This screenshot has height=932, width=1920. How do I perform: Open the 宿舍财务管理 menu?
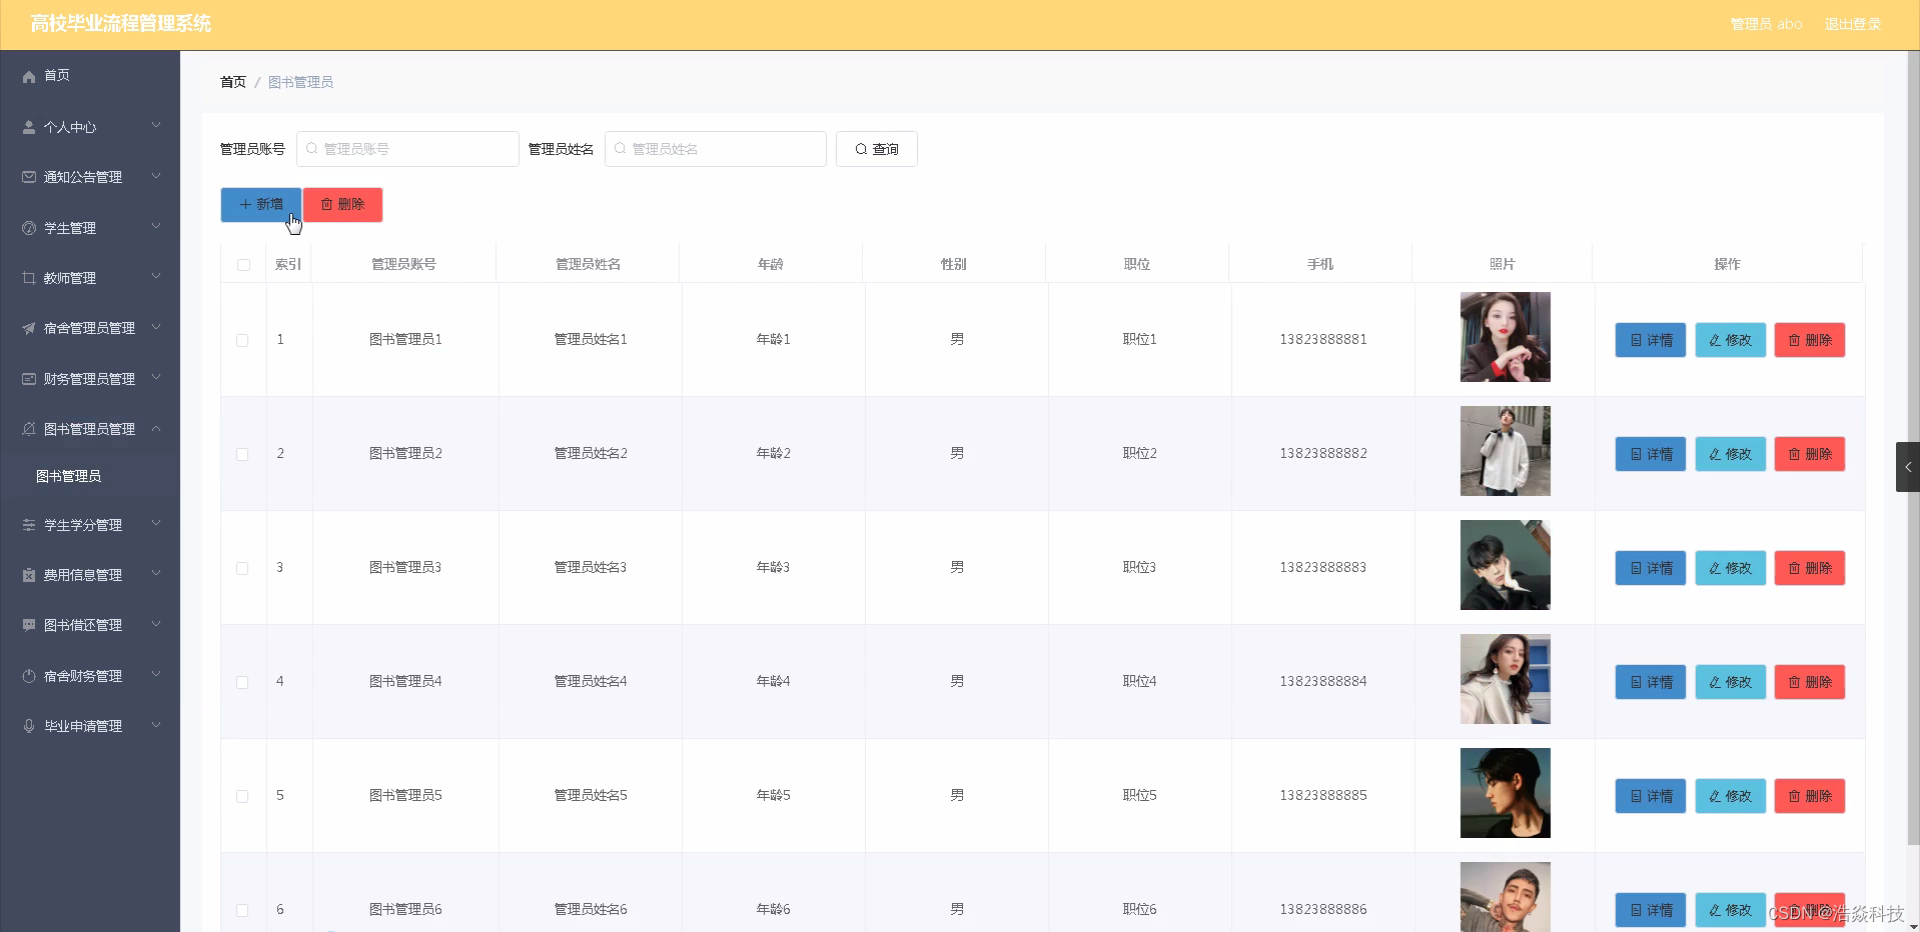click(90, 676)
